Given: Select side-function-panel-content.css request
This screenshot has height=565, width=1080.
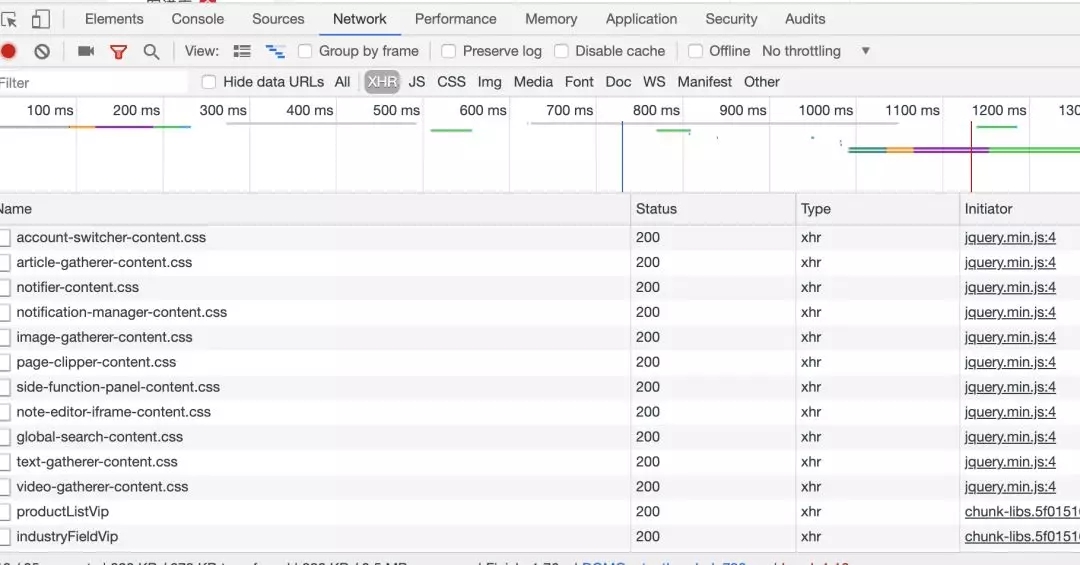Looking at the screenshot, I should tap(118, 387).
